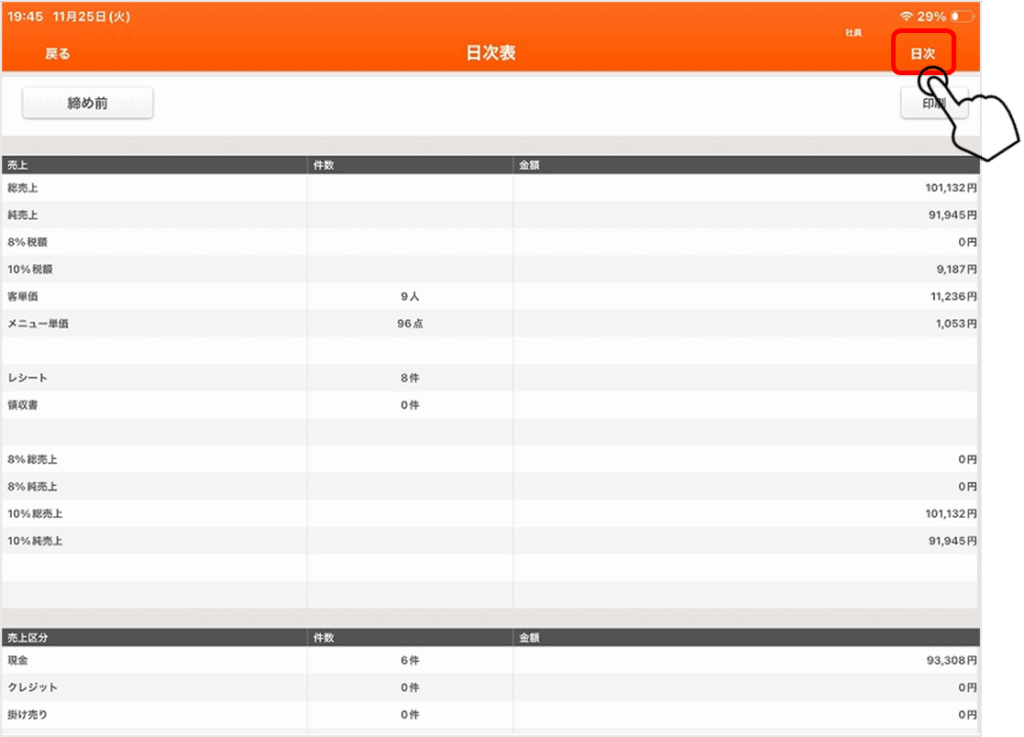Tap the 日次 button in the header
Screen dimensions: 1024x737
(922, 53)
